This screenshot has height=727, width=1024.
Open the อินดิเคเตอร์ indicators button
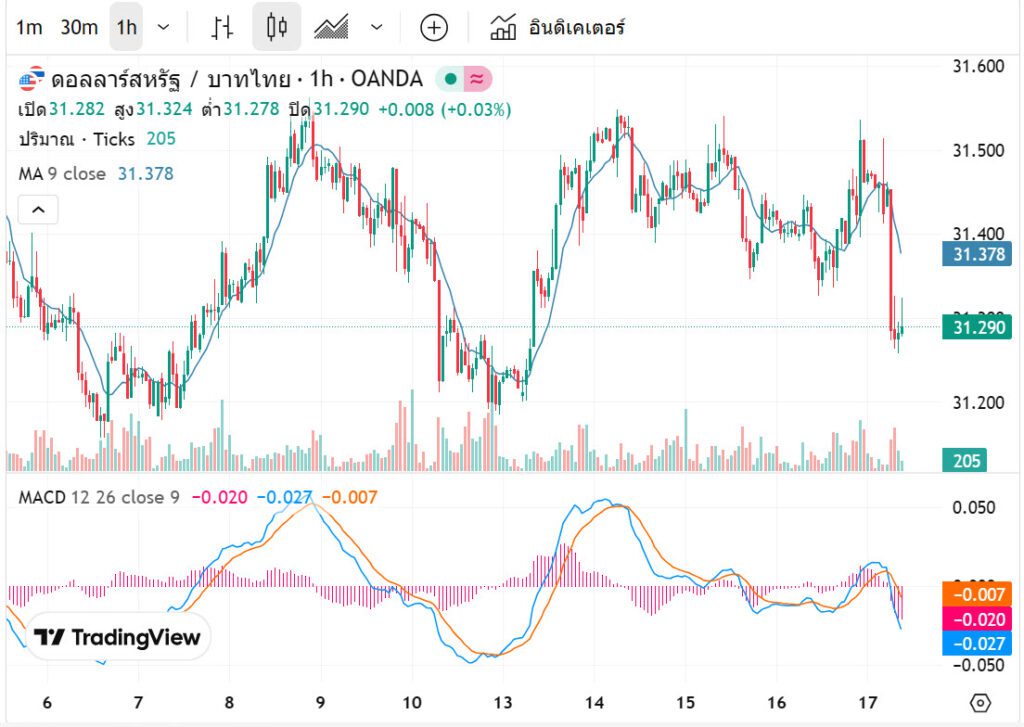(576, 27)
